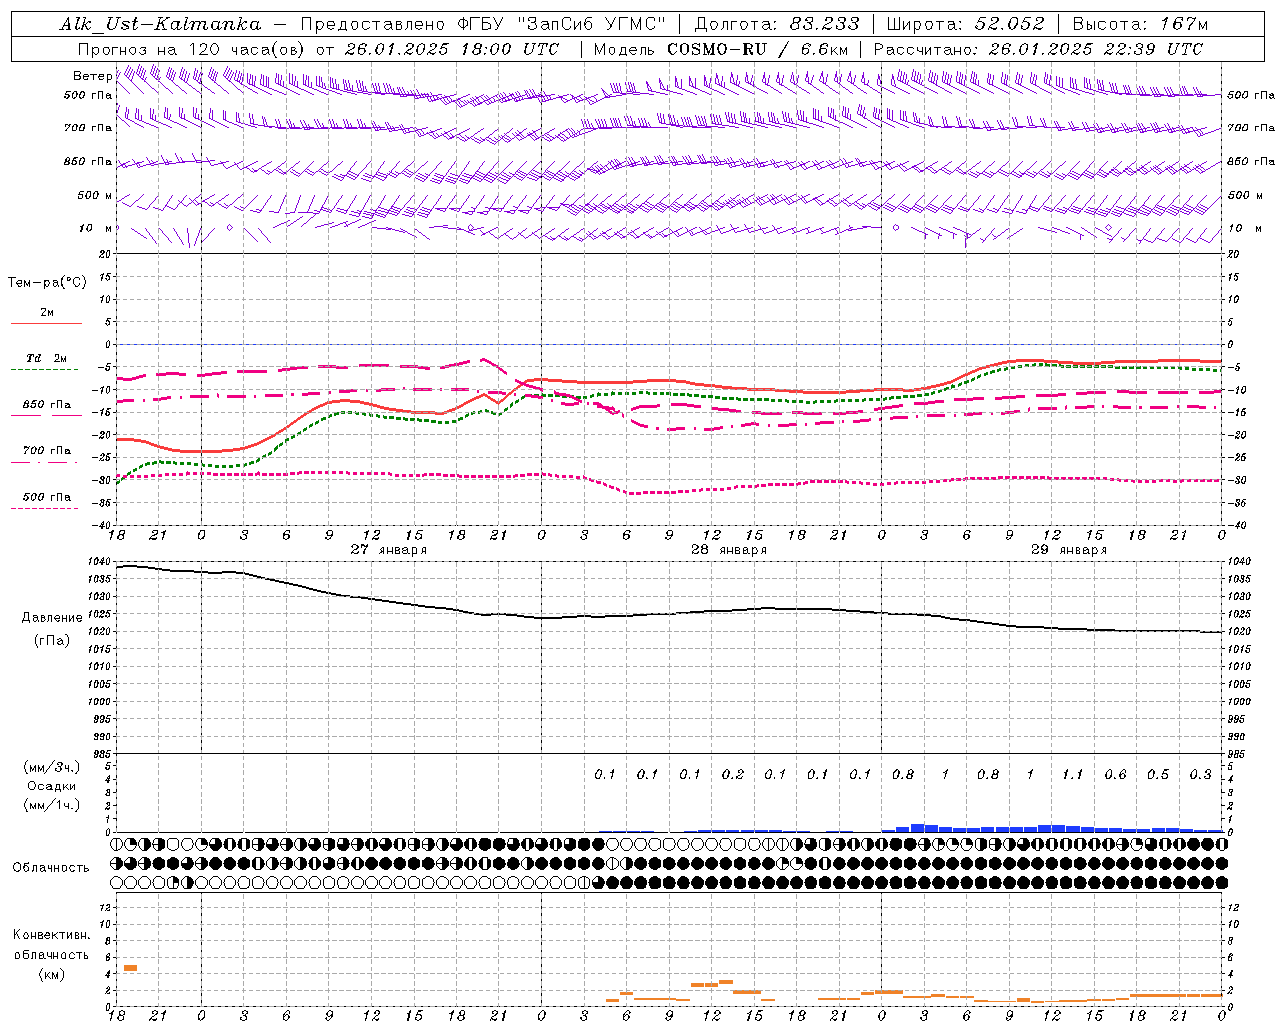Image resolution: width=1280 pixels, height=1024 pixels.
Task: Click the Td 2м legend entry
Action: click(47, 358)
